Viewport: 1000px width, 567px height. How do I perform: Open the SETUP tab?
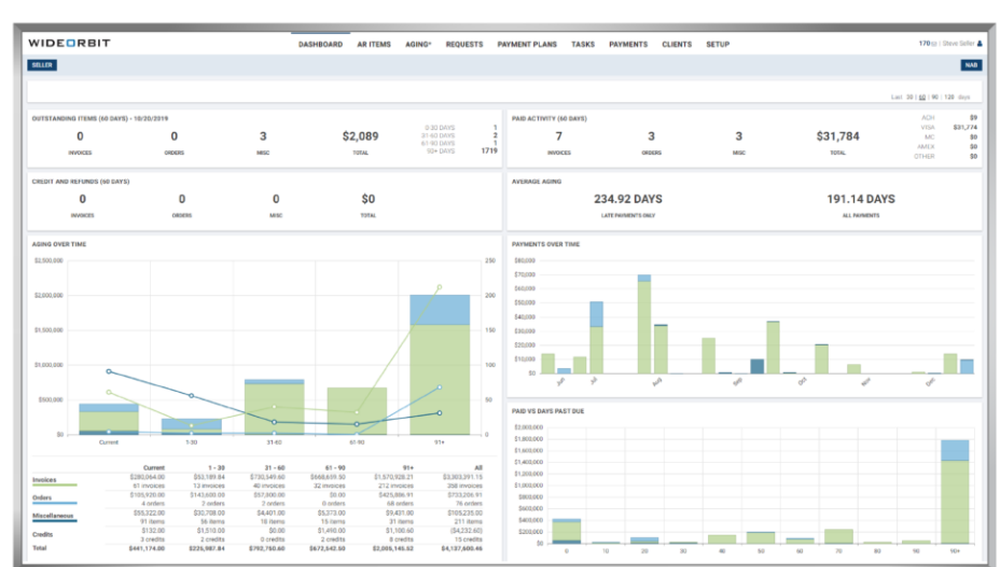coord(717,45)
